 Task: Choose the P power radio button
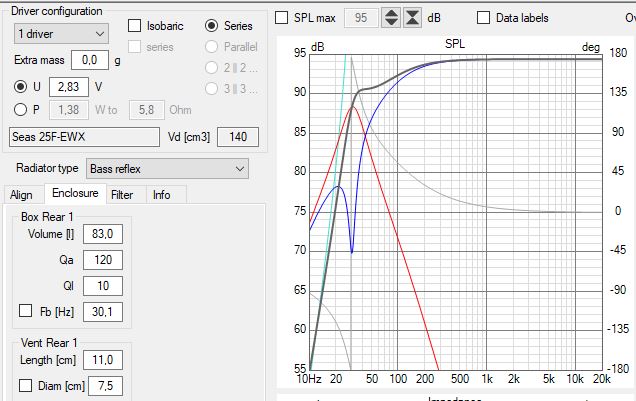coord(20,109)
